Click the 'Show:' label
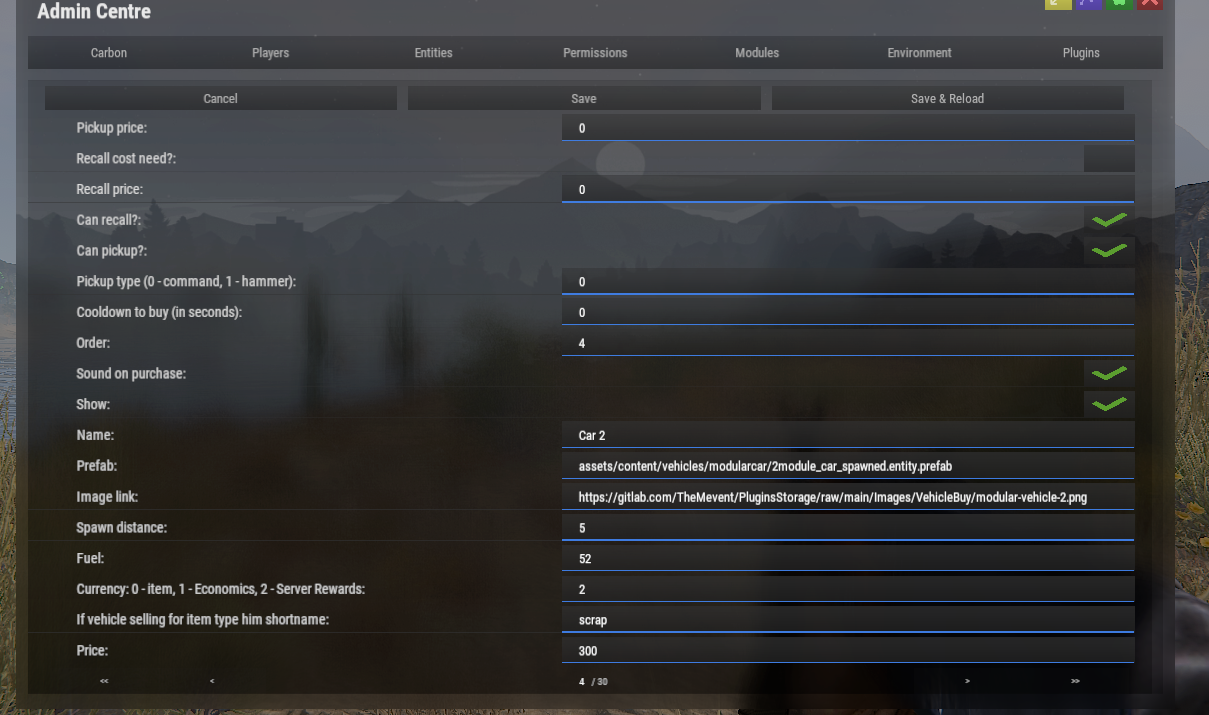The width and height of the screenshot is (1209, 715). point(93,405)
